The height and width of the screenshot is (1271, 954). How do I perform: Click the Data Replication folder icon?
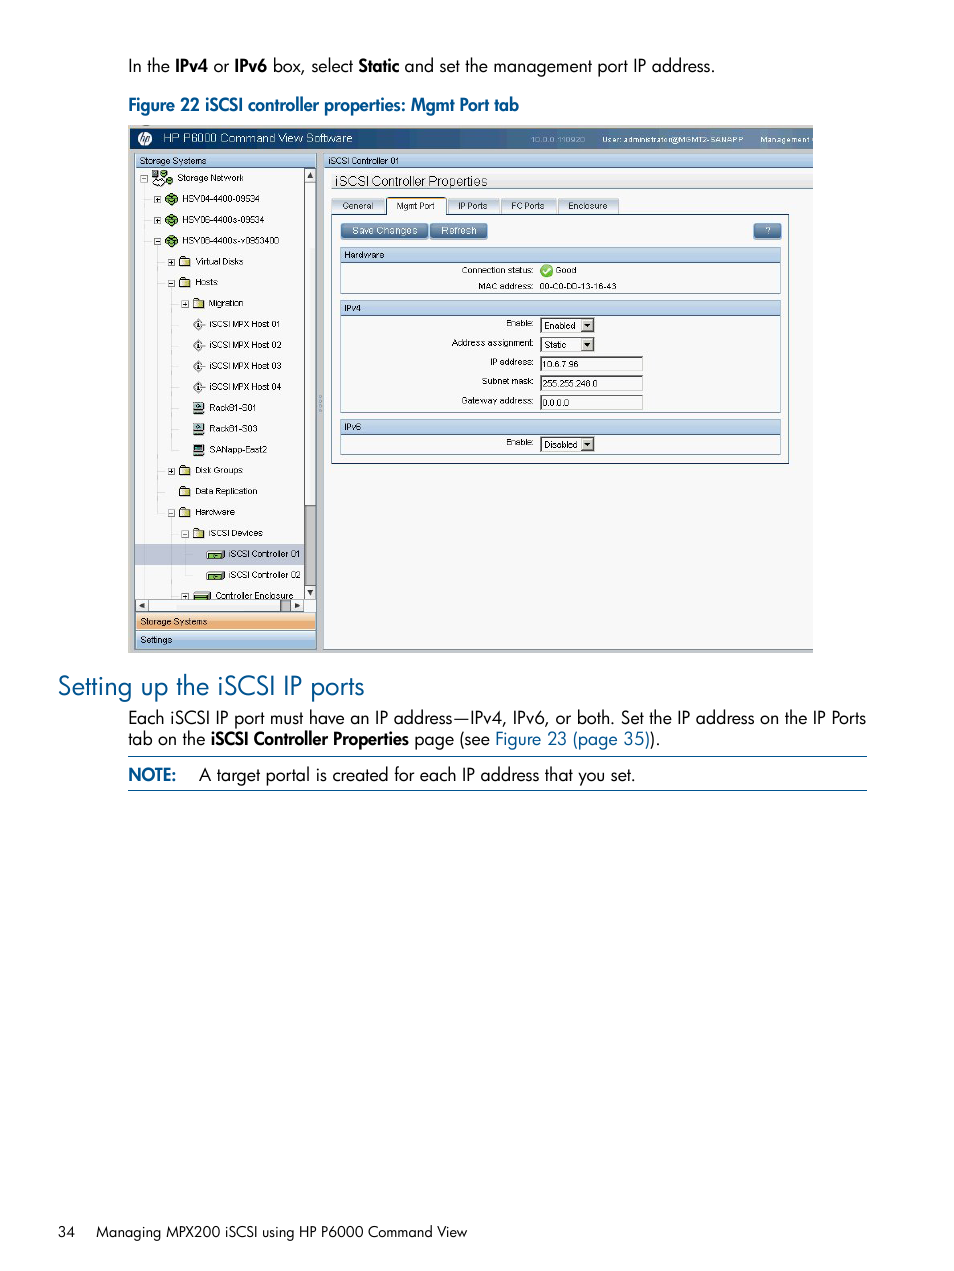(185, 492)
